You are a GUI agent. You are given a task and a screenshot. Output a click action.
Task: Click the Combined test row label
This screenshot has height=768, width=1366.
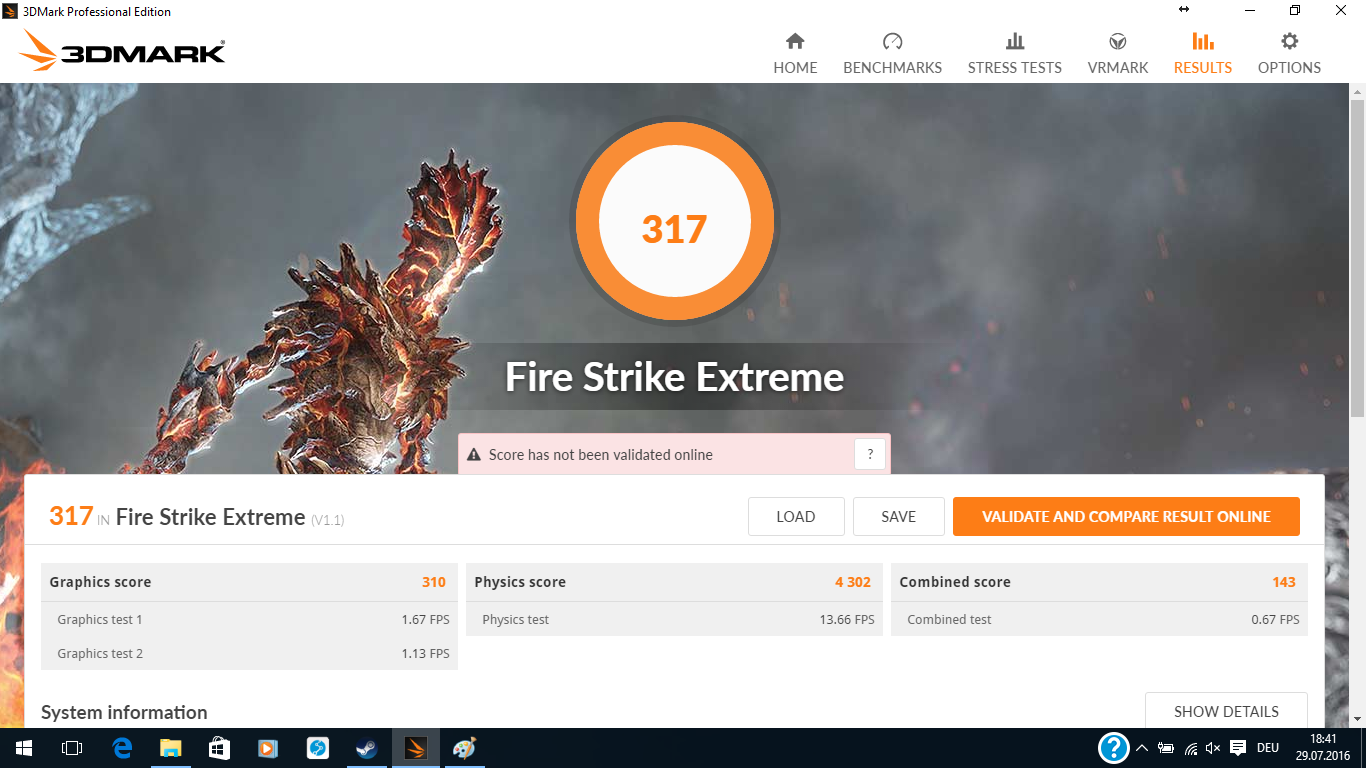[949, 620]
